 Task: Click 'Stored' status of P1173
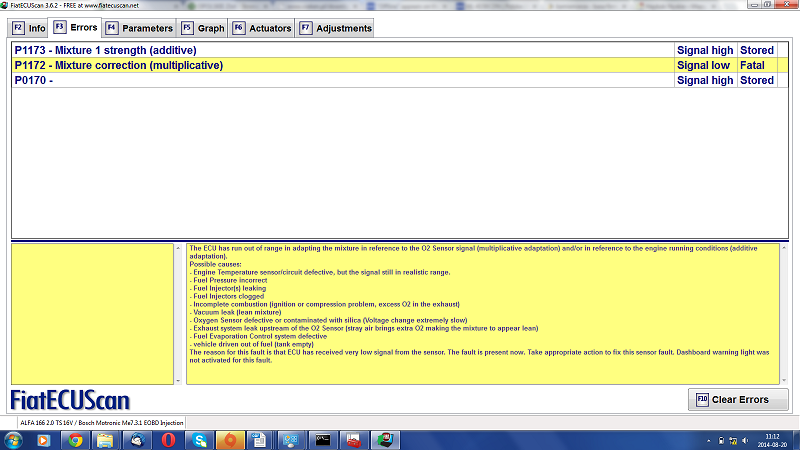757,50
